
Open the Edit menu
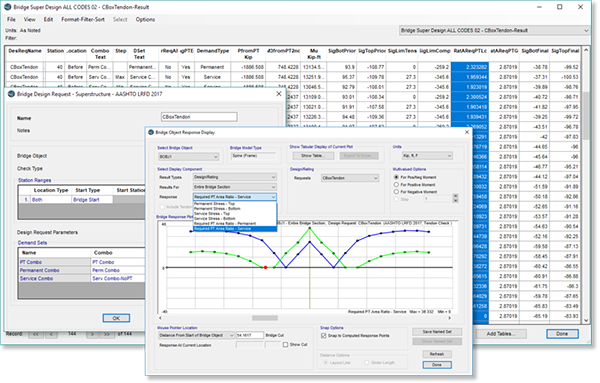(x=48, y=19)
